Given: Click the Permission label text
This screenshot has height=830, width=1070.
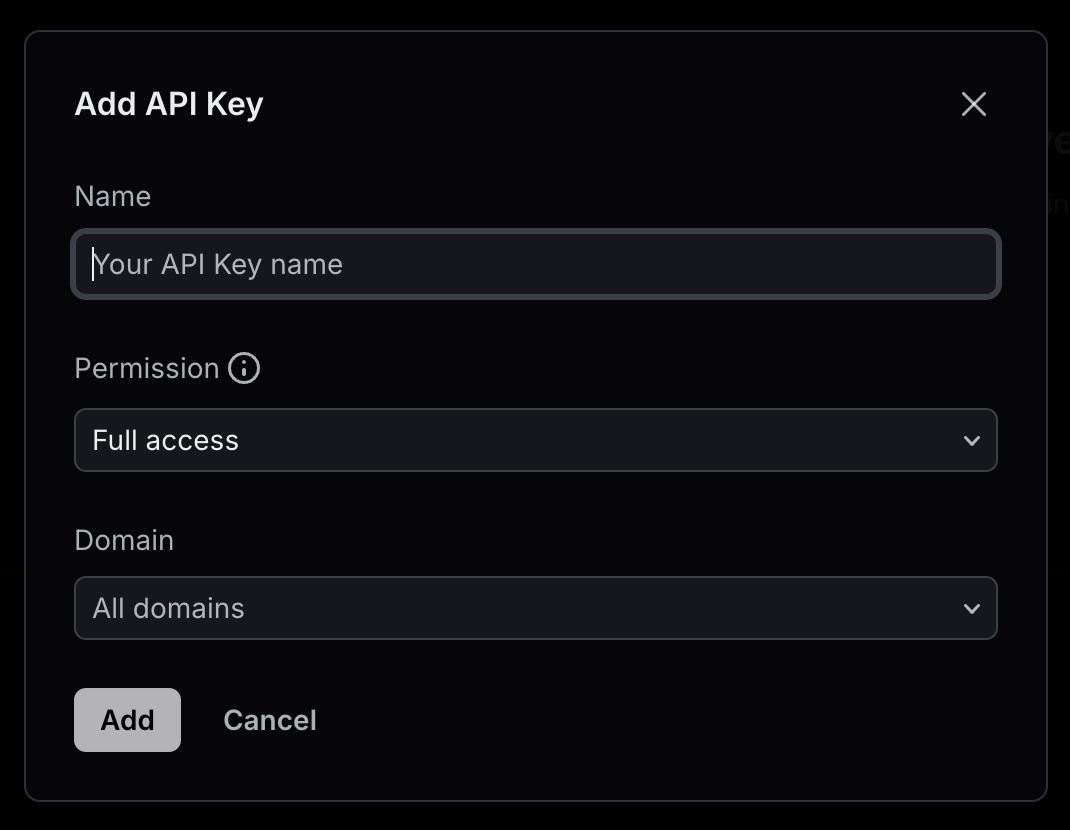Looking at the screenshot, I should tap(147, 369).
